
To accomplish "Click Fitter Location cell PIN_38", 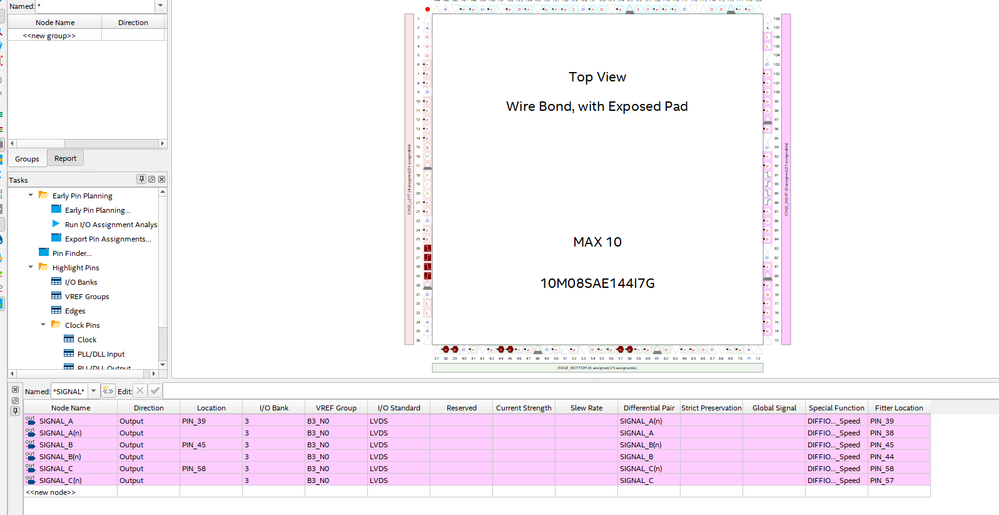I will click(x=899, y=433).
